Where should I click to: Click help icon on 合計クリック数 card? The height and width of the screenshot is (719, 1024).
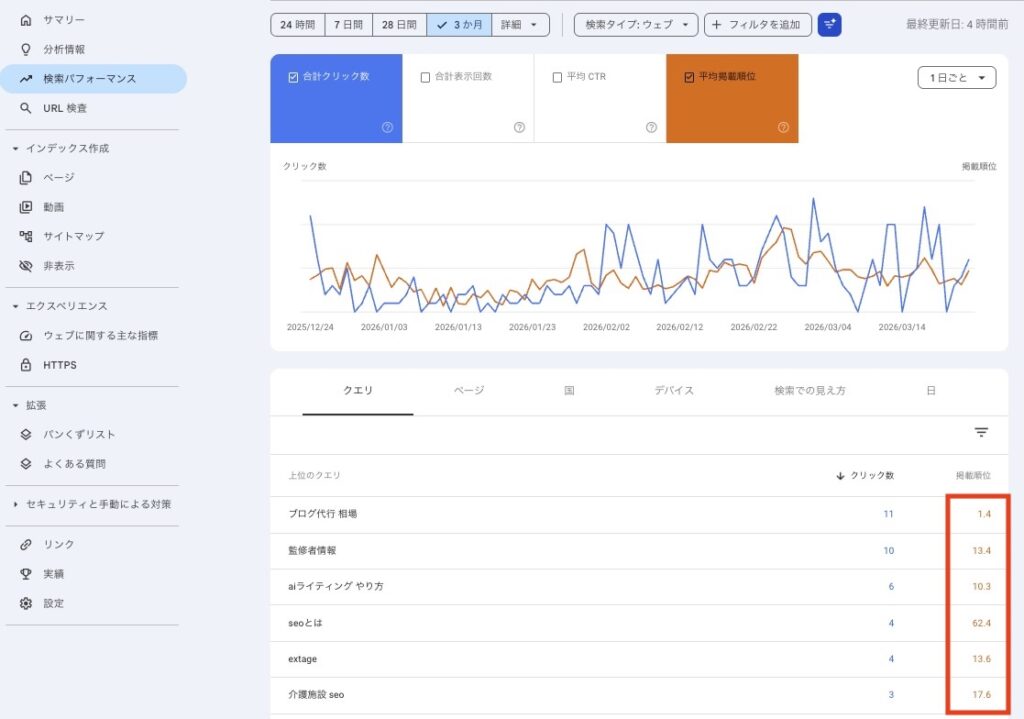click(386, 127)
